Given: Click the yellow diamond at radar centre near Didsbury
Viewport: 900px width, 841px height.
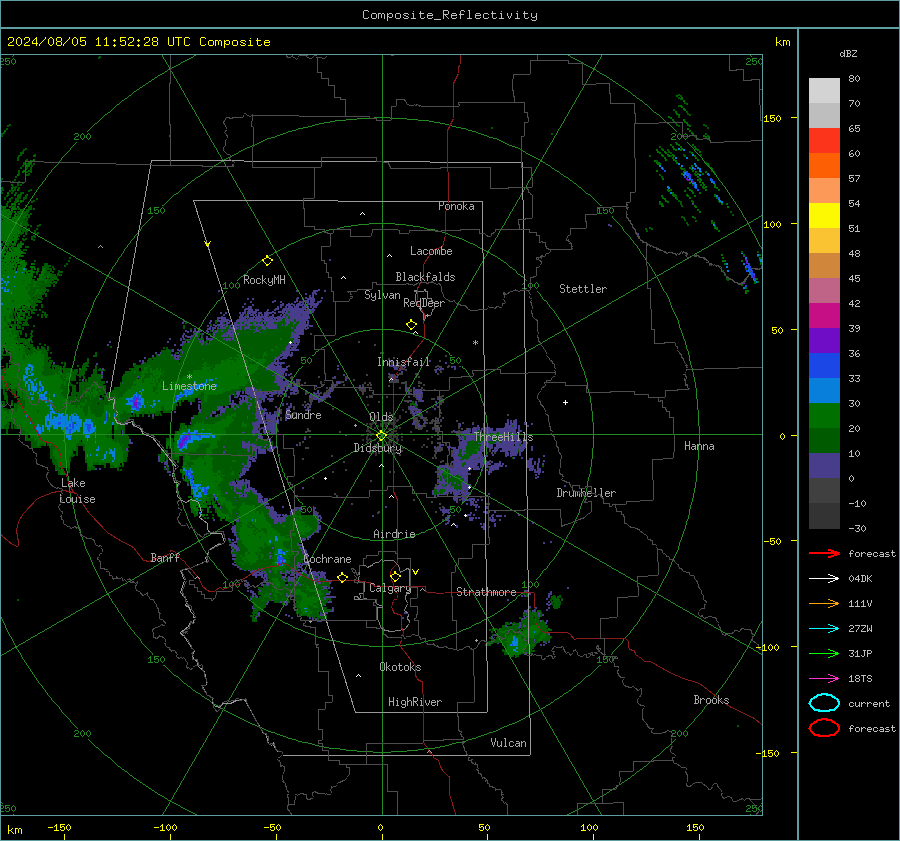Looking at the screenshot, I should pyautogui.click(x=381, y=436).
